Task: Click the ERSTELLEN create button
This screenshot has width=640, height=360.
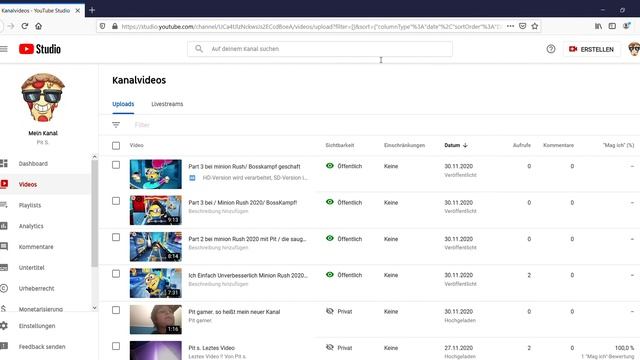Action: pyautogui.click(x=591, y=49)
